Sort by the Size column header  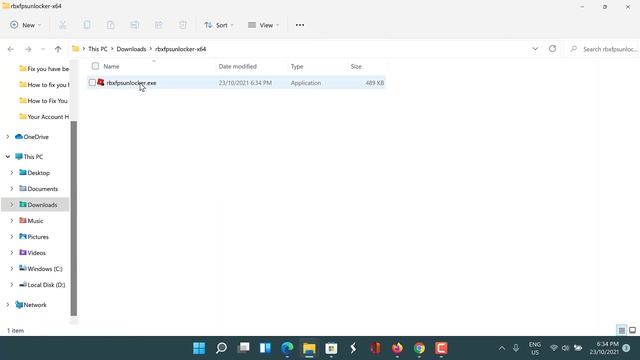[356, 66]
